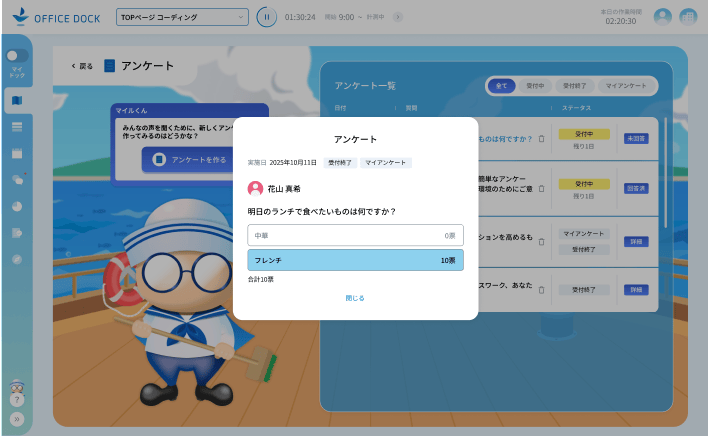The height and width of the screenshot is (436, 708).
Task: Open 詳細 for the マイアンケート row
Action: click(636, 241)
